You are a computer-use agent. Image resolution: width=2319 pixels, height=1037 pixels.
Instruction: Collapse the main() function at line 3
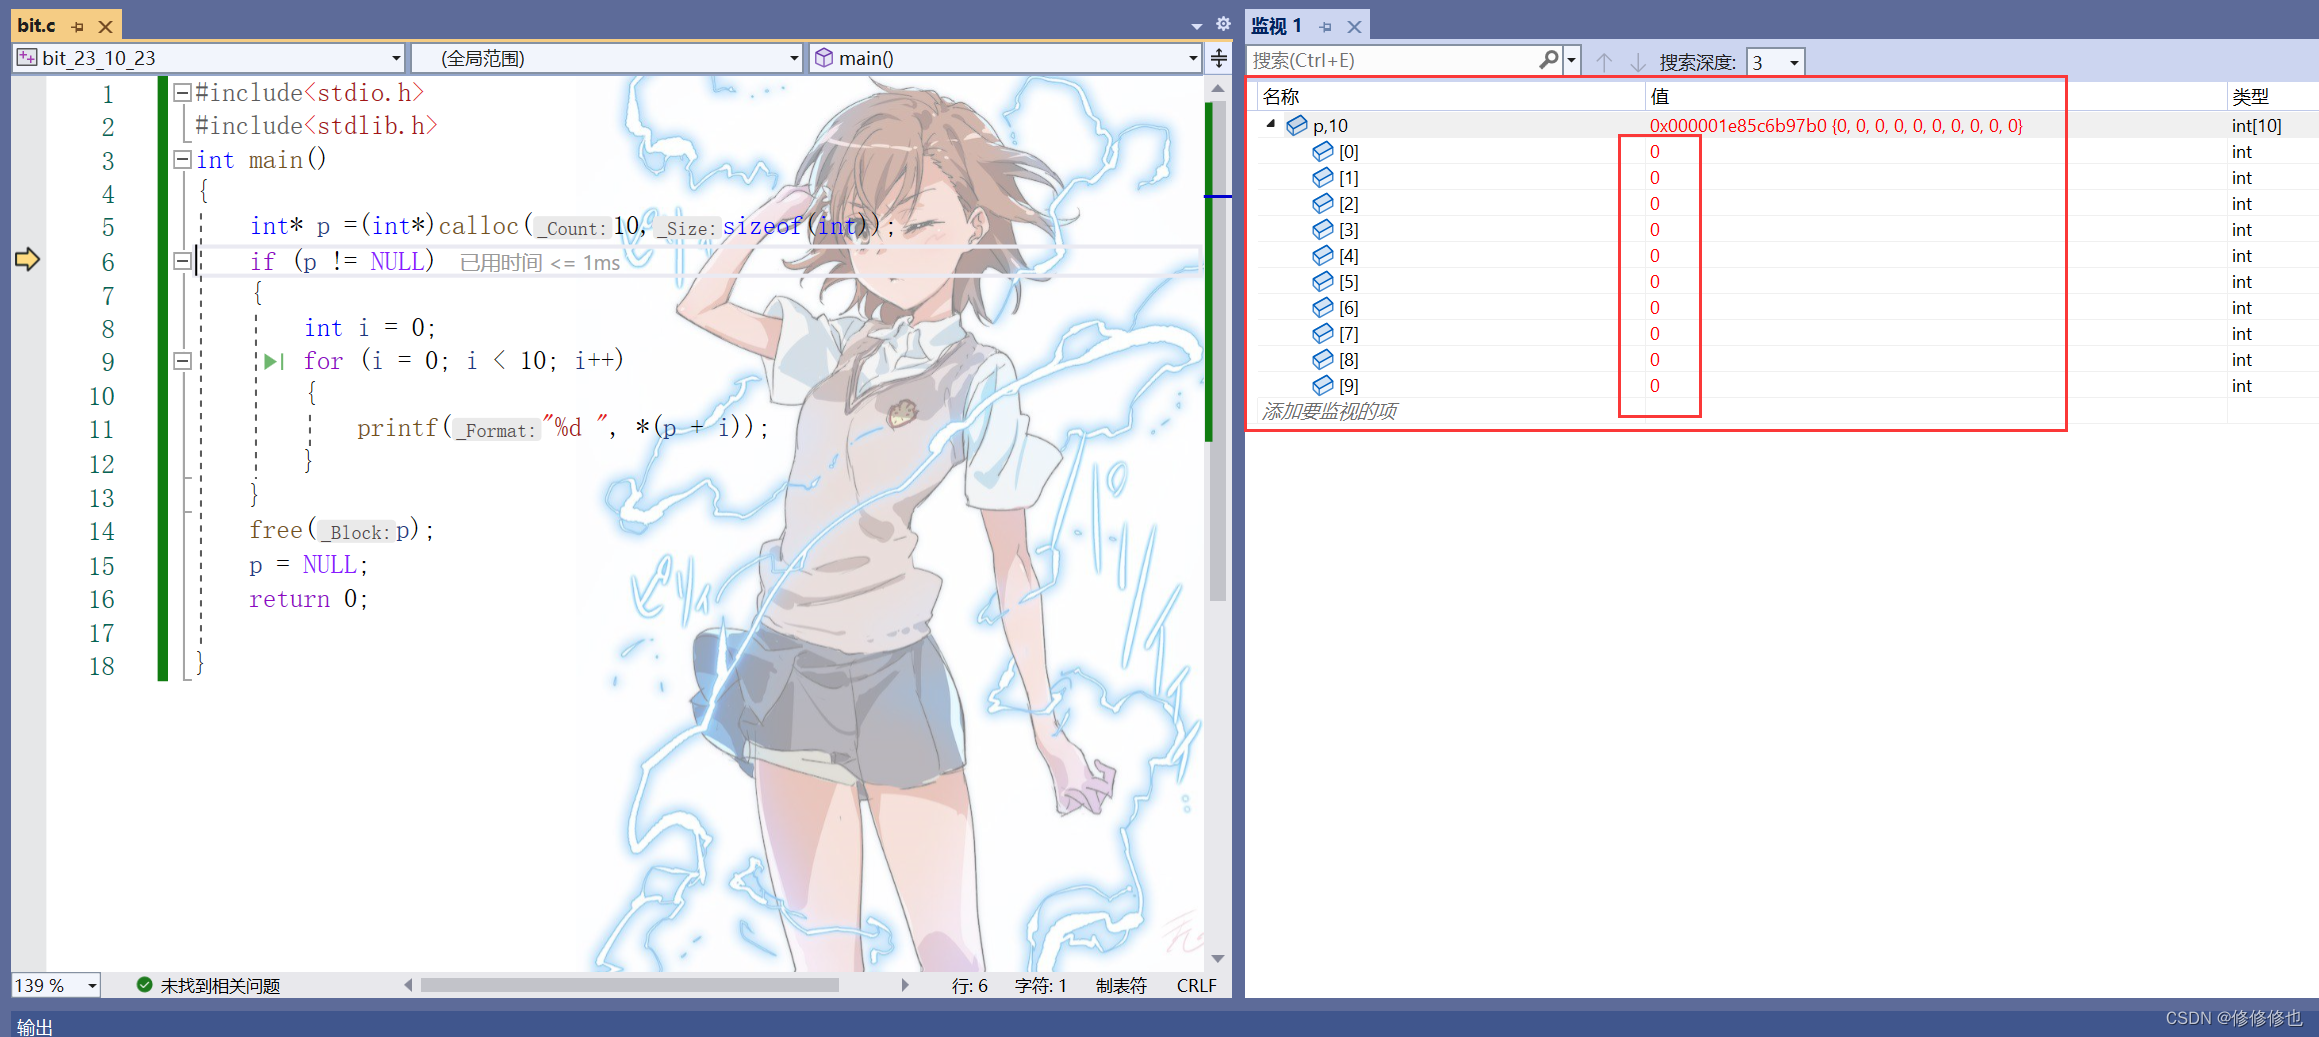pyautogui.click(x=182, y=159)
